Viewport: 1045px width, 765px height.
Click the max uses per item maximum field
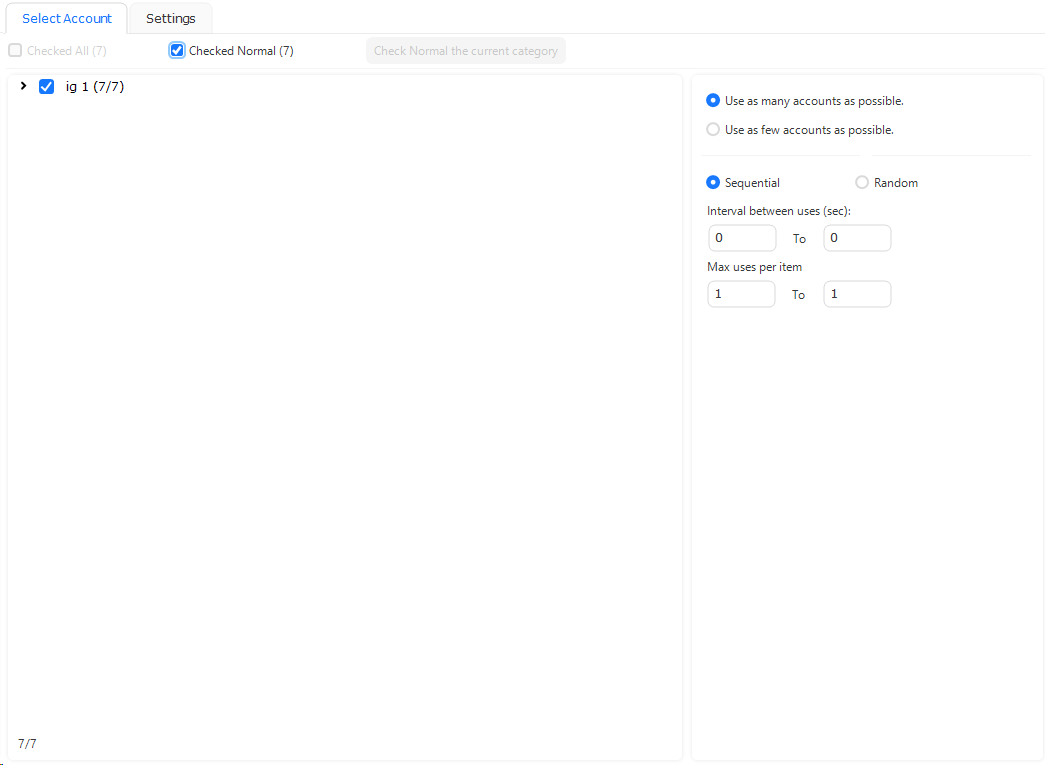856,294
